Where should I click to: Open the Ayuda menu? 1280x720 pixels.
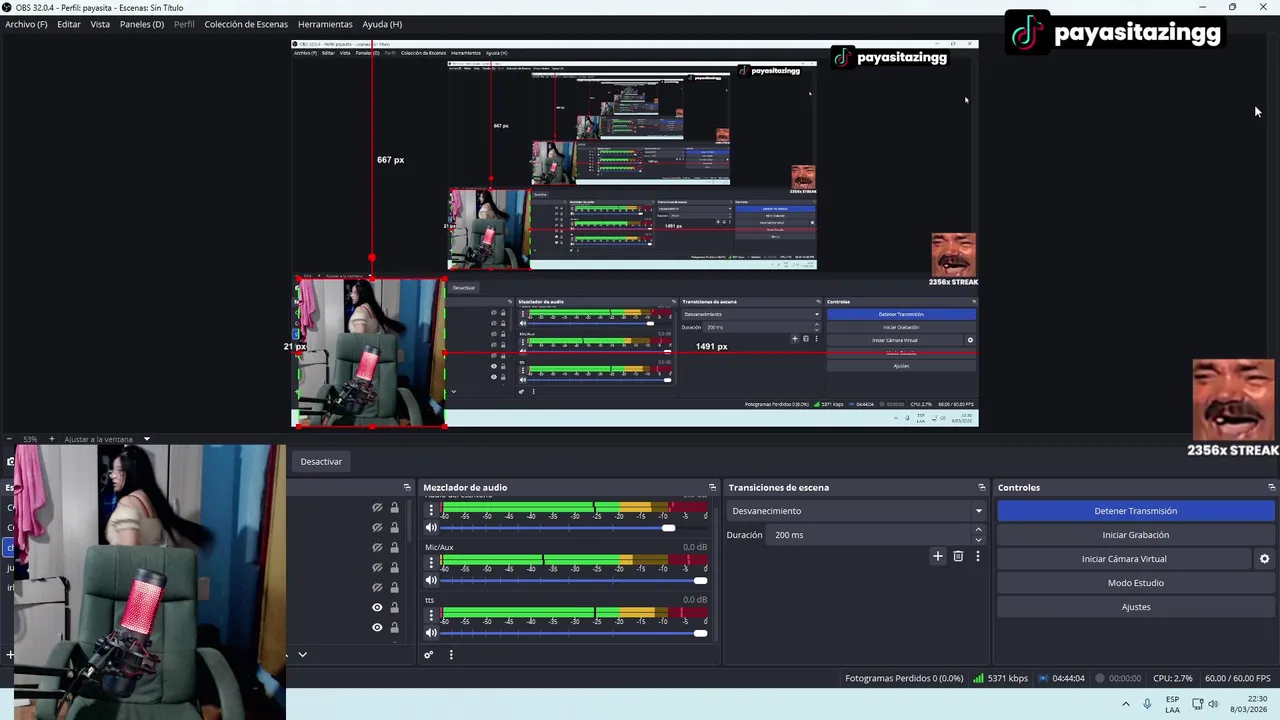382,24
